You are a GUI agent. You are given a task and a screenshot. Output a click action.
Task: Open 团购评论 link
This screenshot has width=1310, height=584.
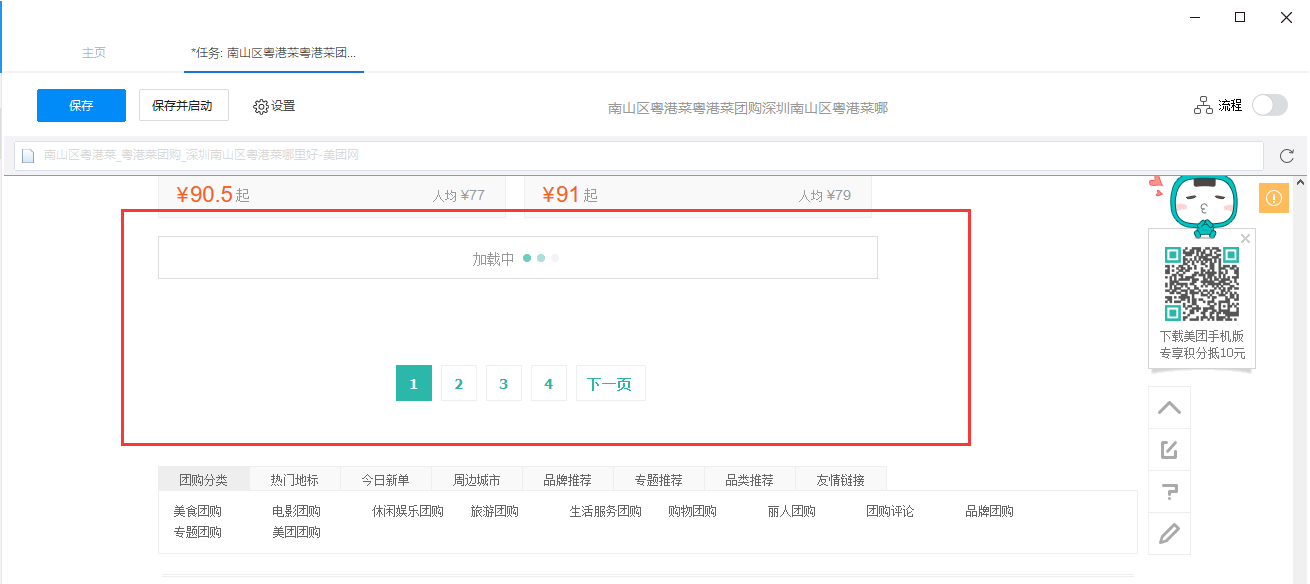[890, 511]
